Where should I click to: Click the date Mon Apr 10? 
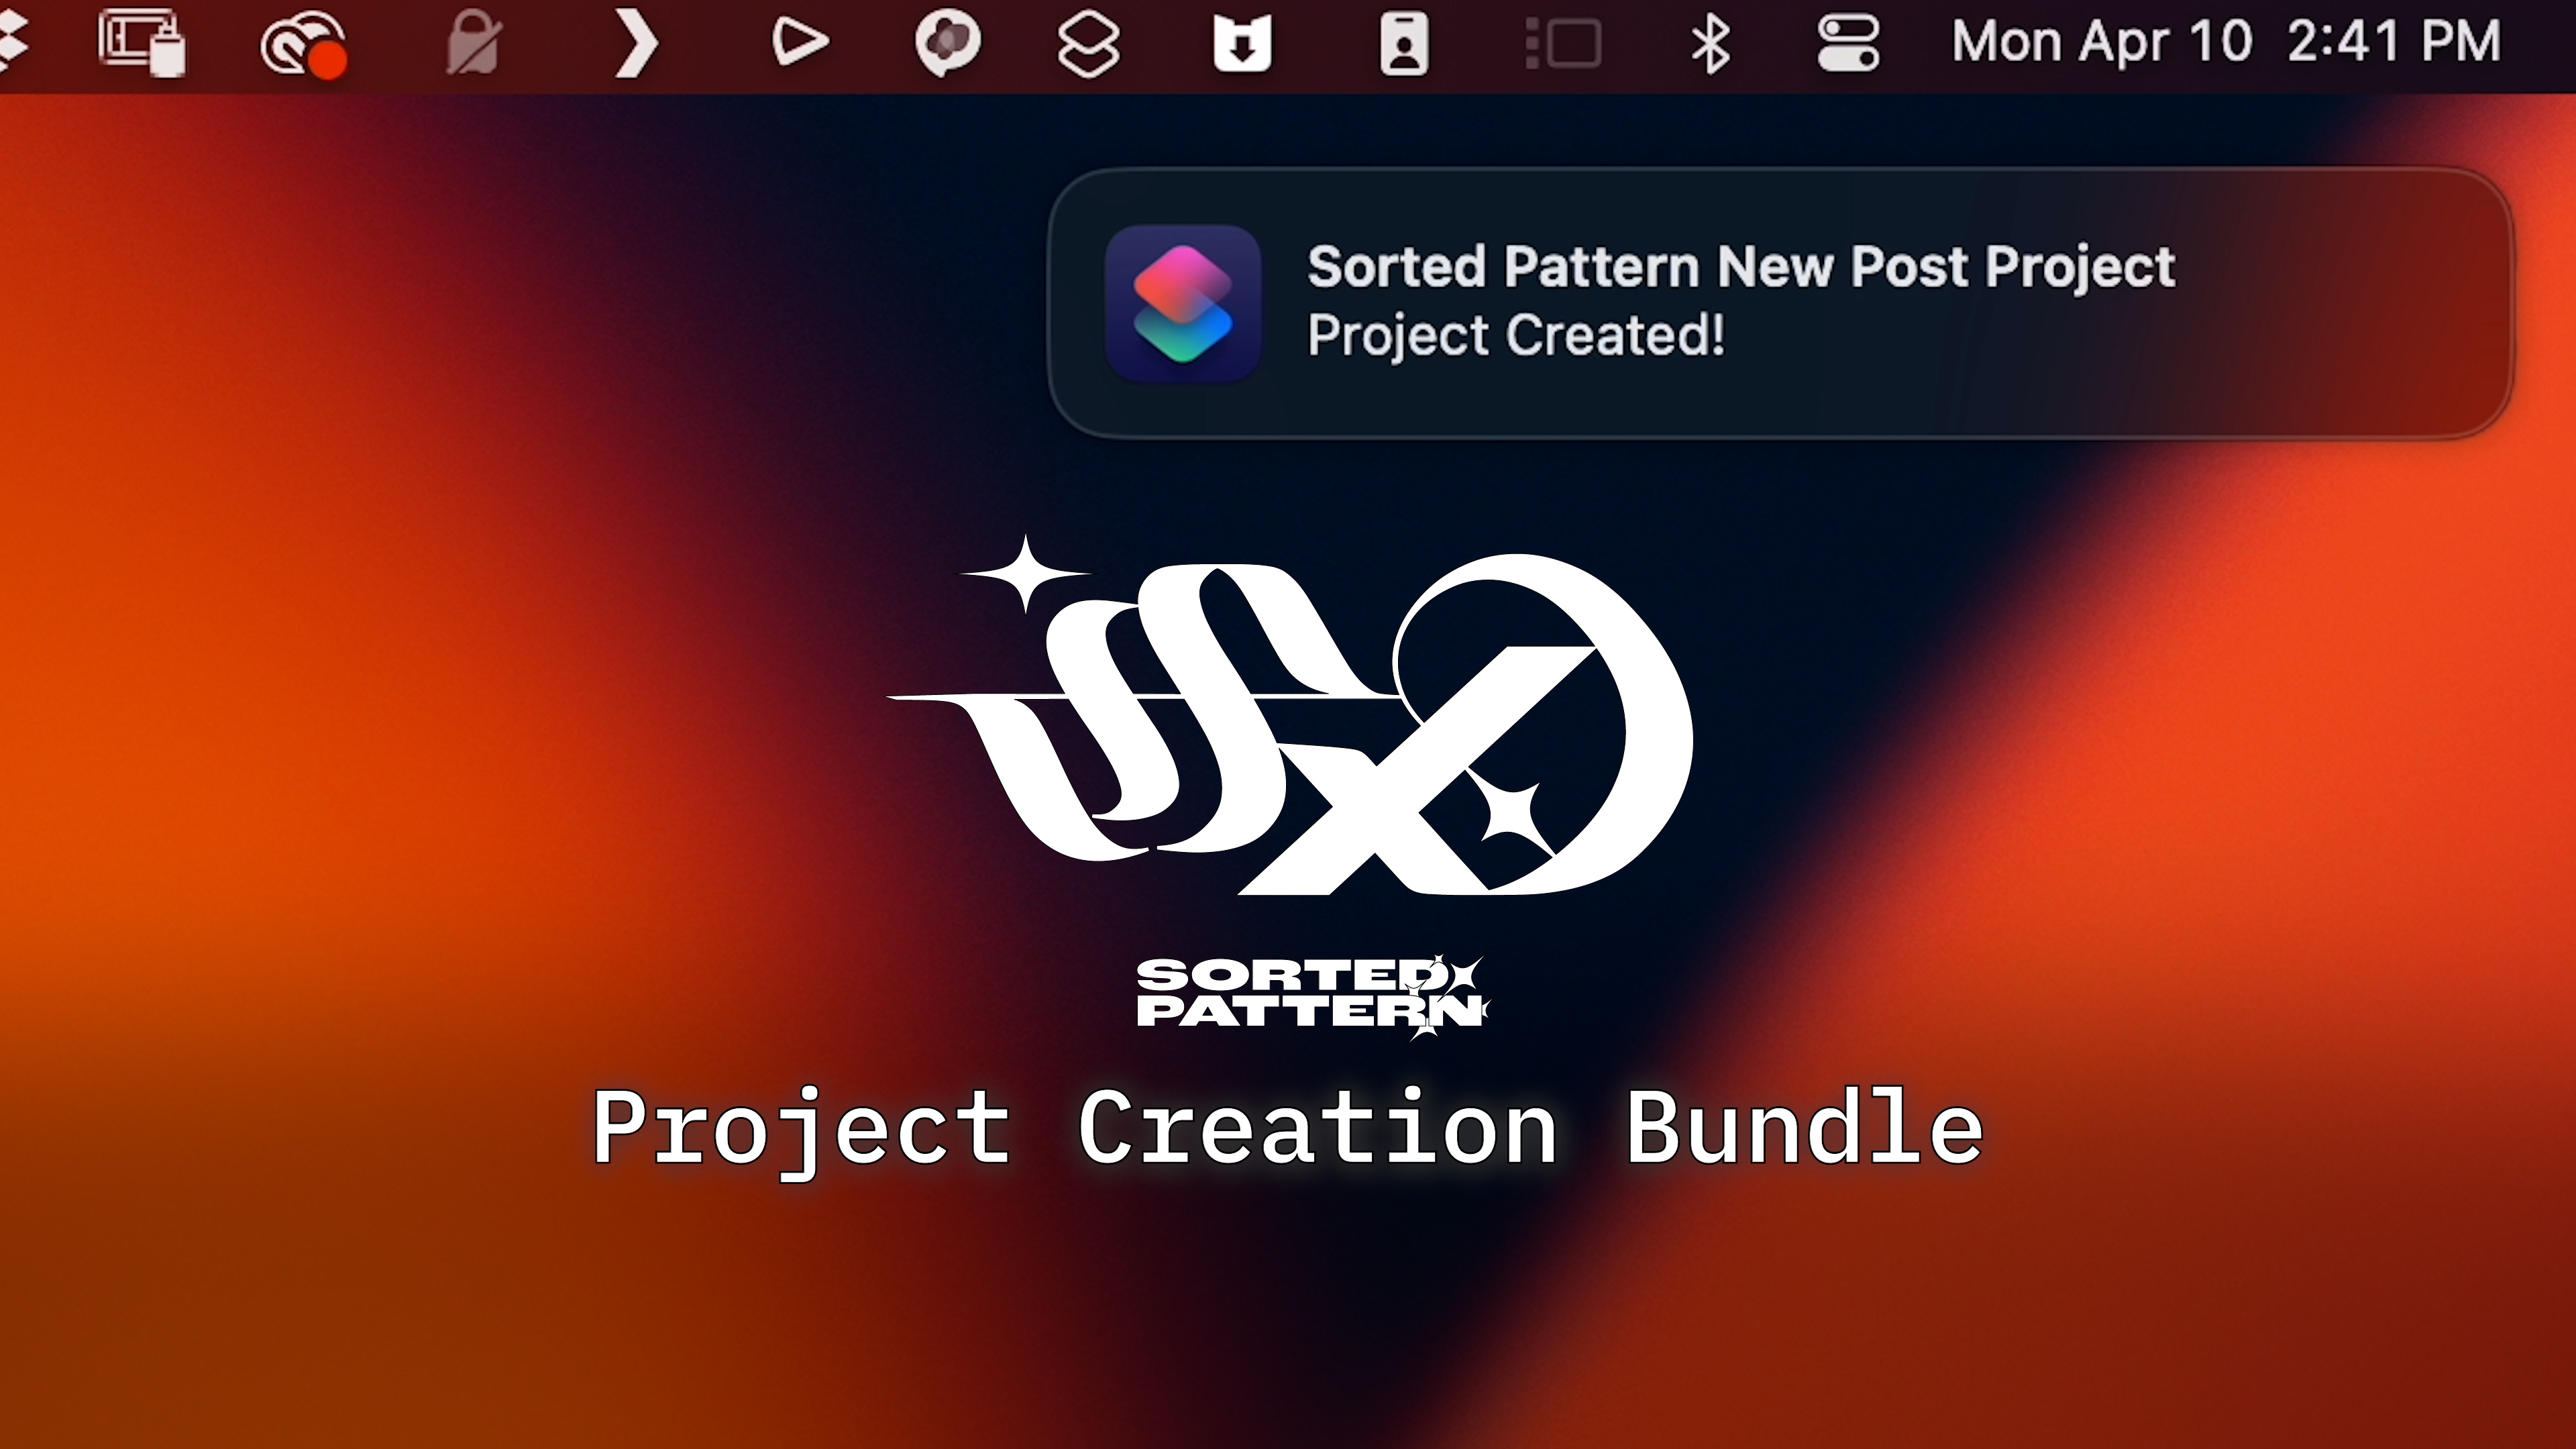pos(2101,42)
